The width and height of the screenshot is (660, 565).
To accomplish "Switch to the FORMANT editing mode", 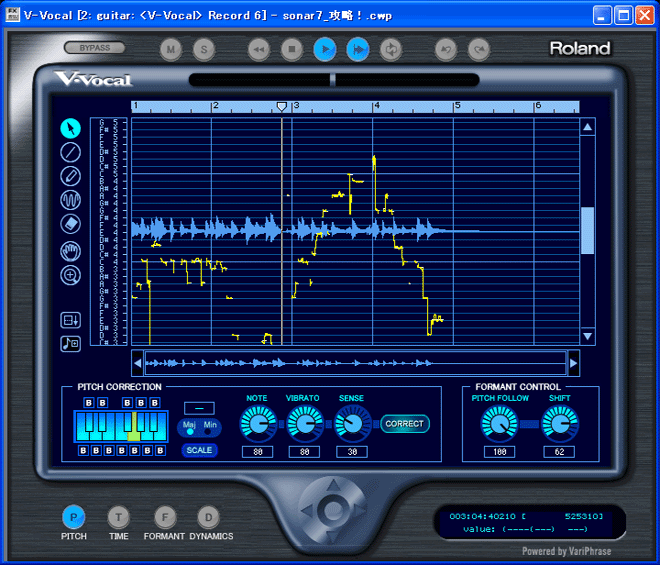I will 165,517.
